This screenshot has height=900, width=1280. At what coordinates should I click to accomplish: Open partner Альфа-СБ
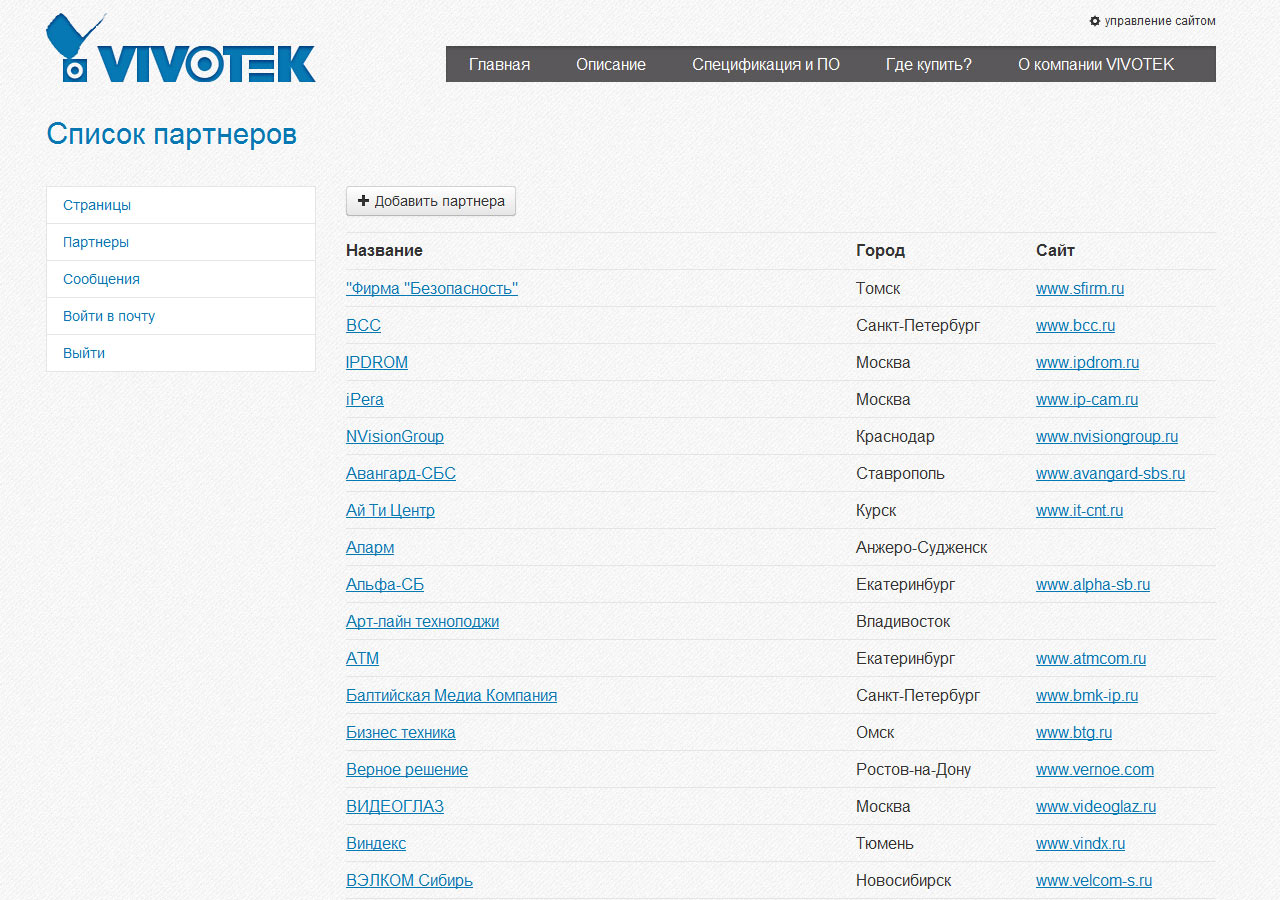pos(385,584)
